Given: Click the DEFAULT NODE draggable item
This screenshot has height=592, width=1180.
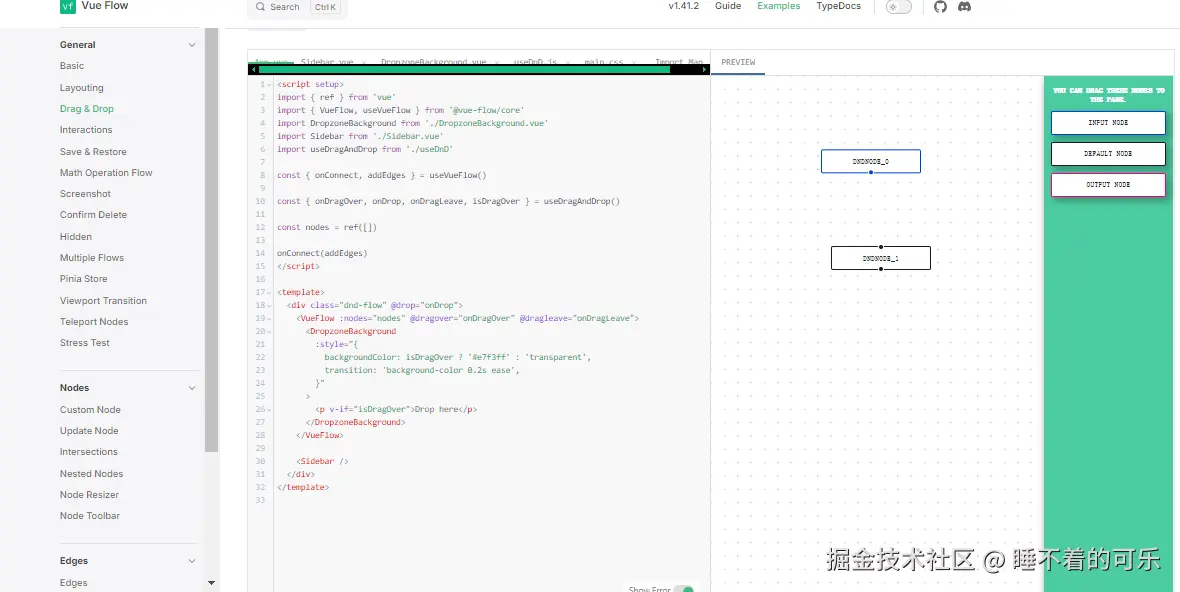Looking at the screenshot, I should [x=1108, y=153].
